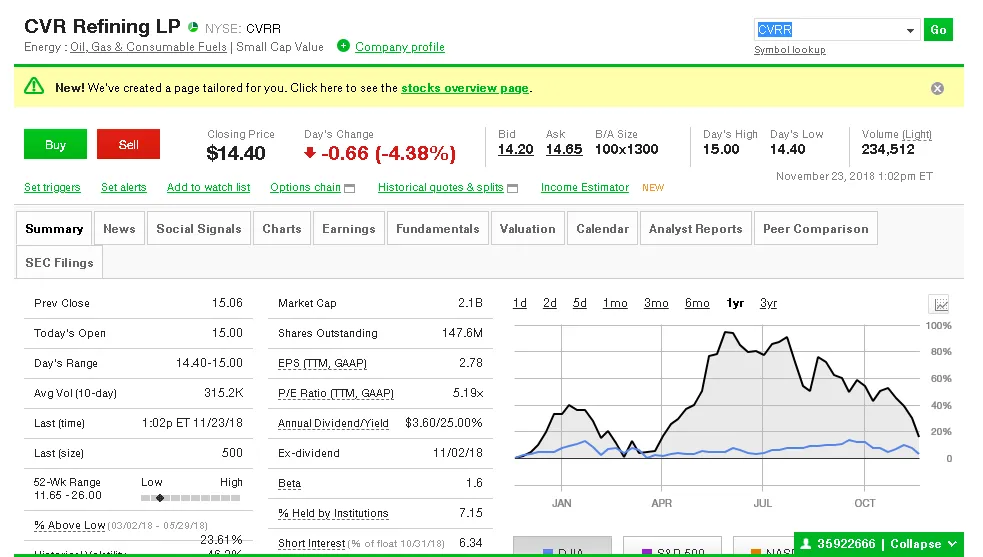Open the Options chain link
983x557 pixels.
(x=305, y=188)
